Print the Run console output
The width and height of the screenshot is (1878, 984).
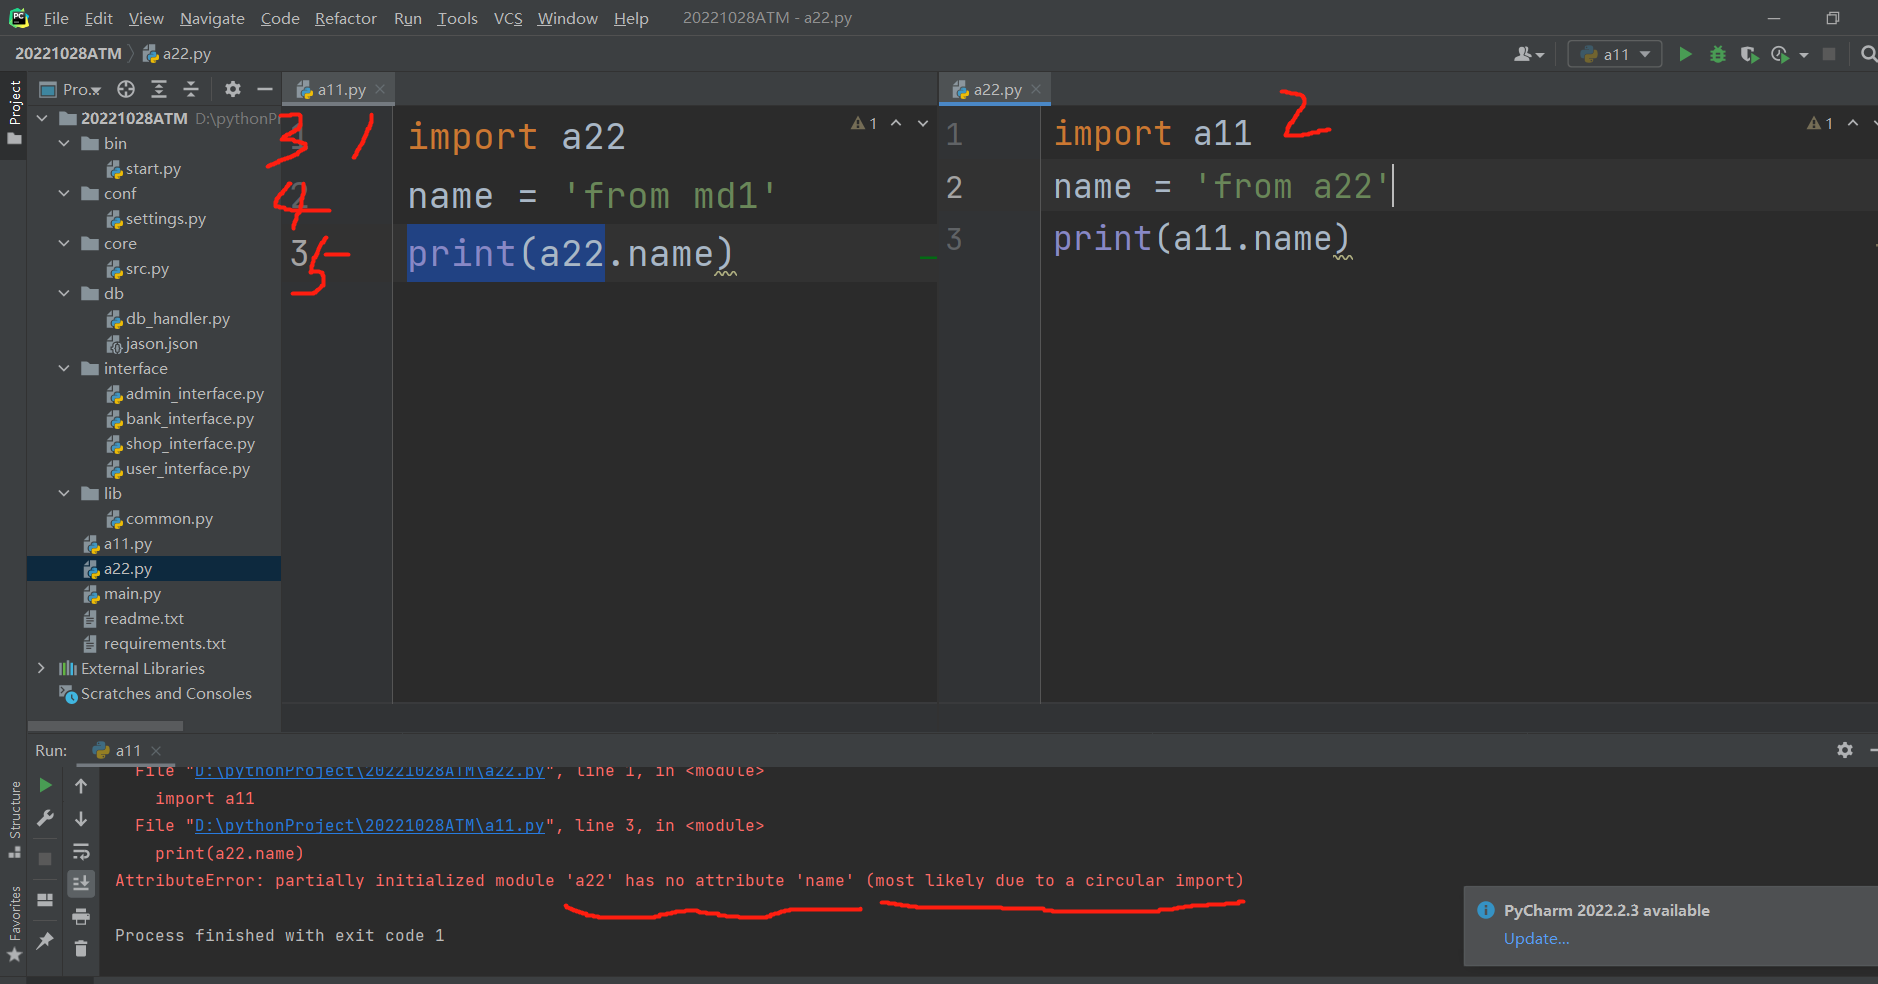(81, 916)
